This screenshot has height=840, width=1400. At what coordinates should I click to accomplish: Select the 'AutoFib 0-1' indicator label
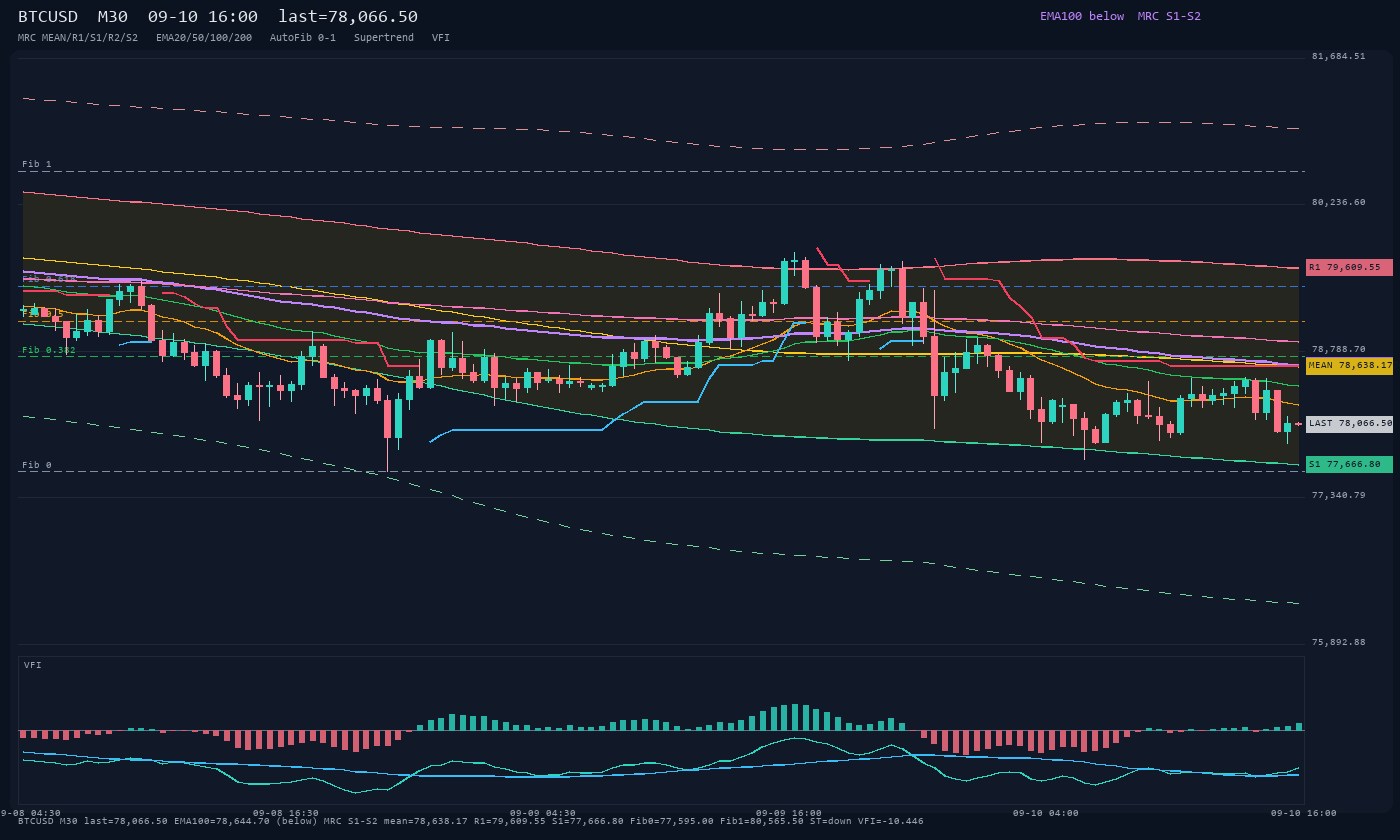tap(303, 37)
